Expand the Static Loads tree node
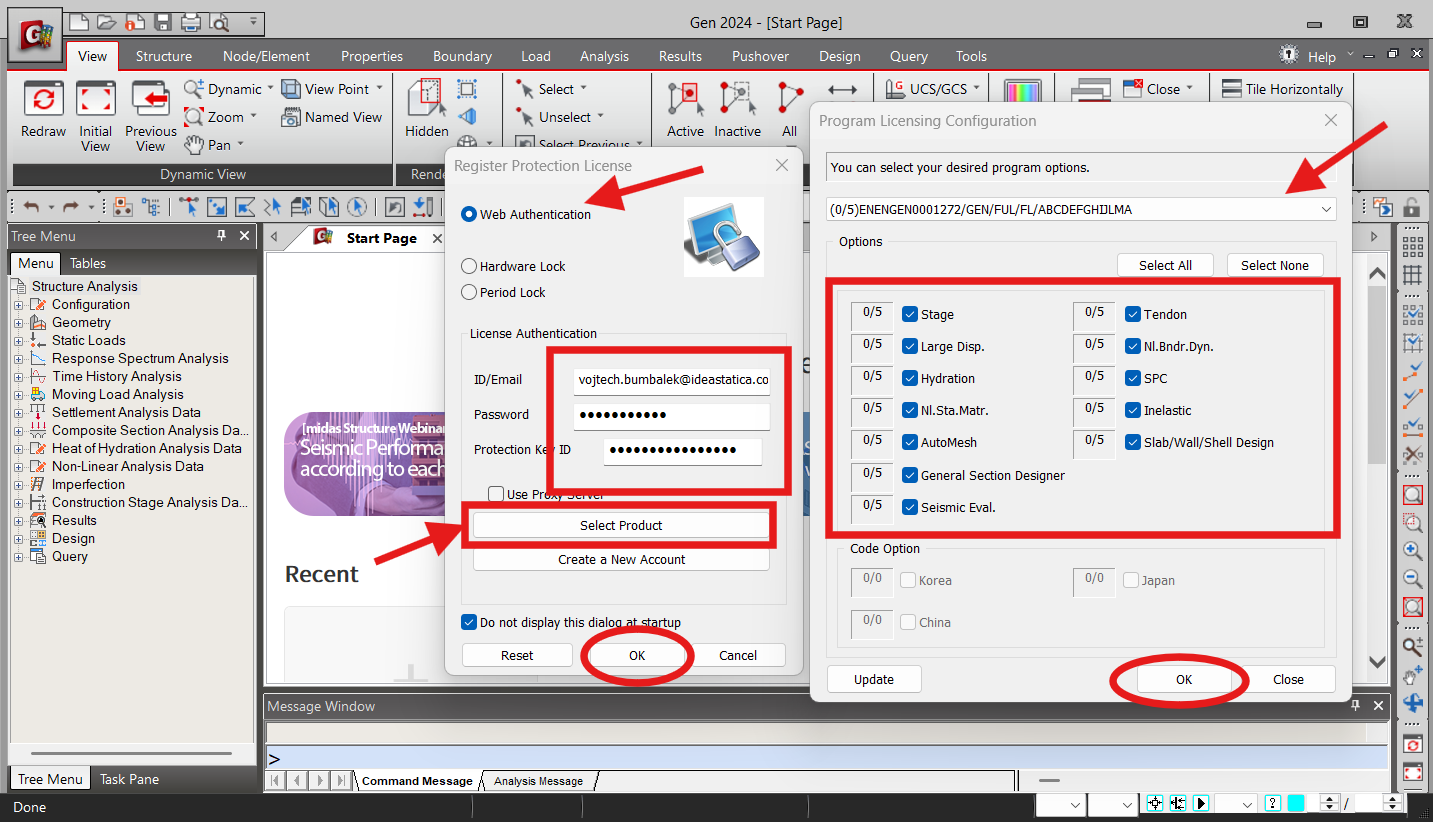 [x=18, y=341]
